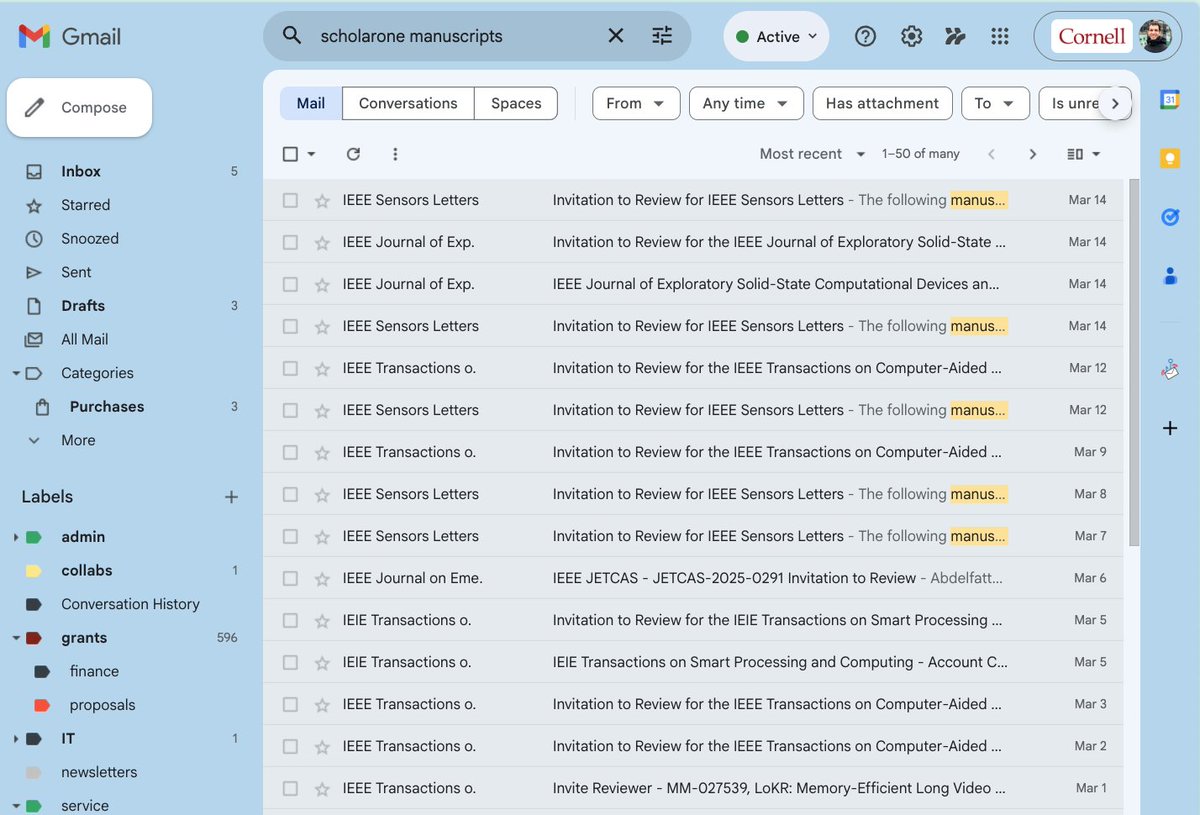Open the Most recent sort dropdown

tap(813, 154)
